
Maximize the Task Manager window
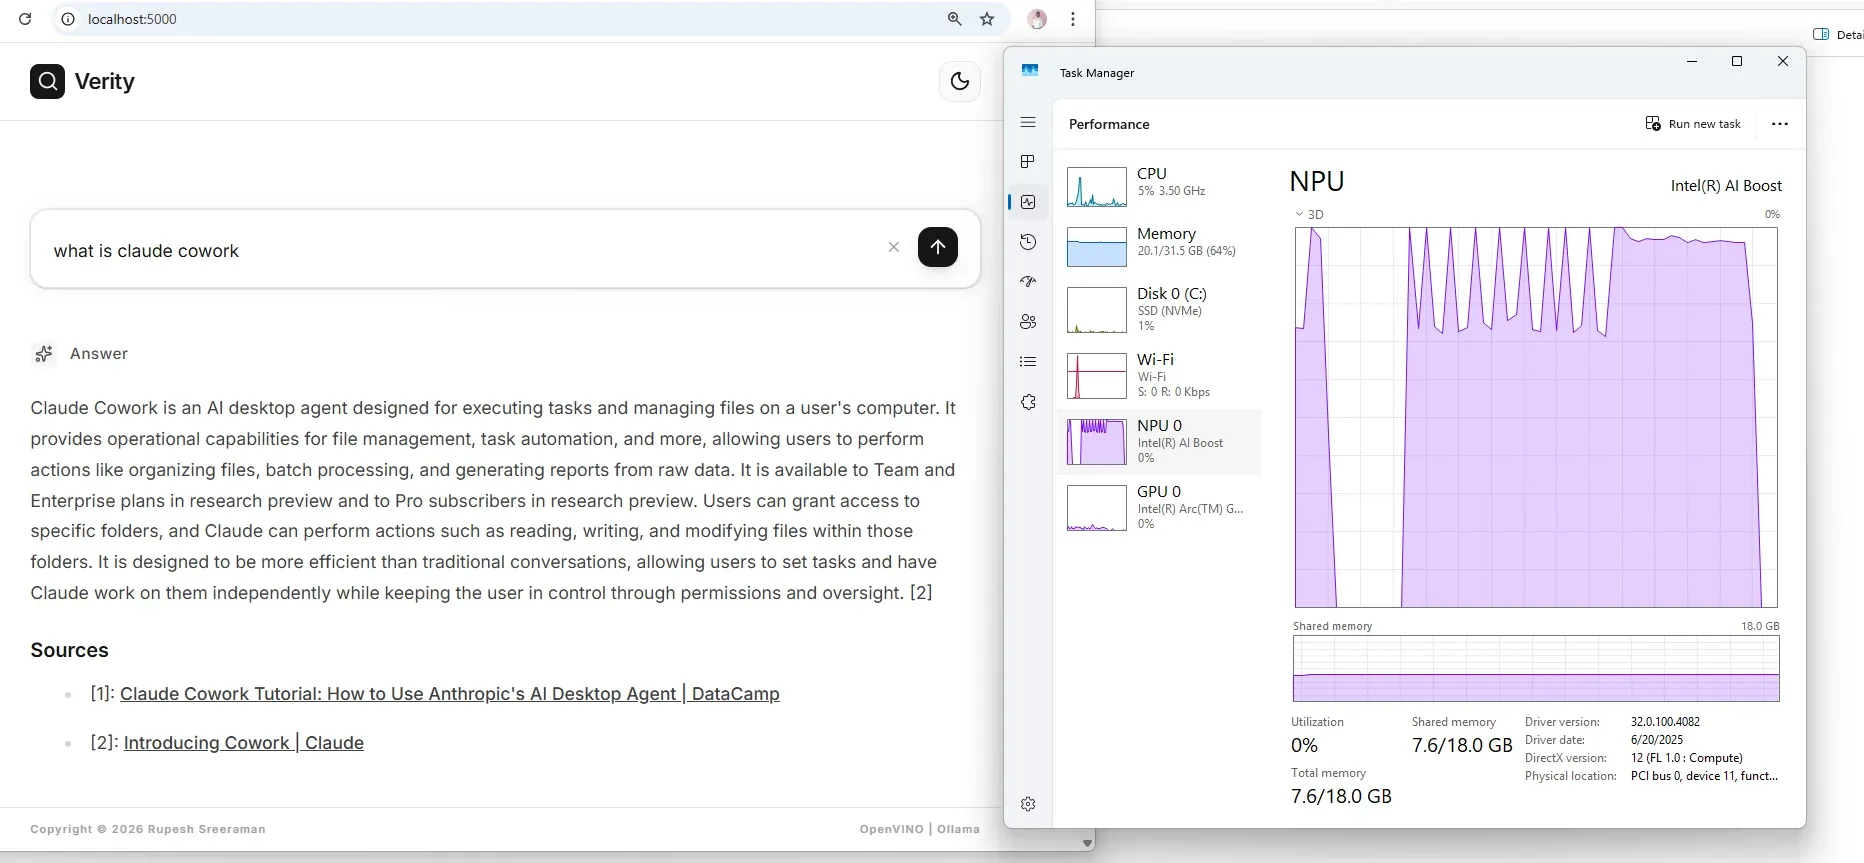(1737, 61)
